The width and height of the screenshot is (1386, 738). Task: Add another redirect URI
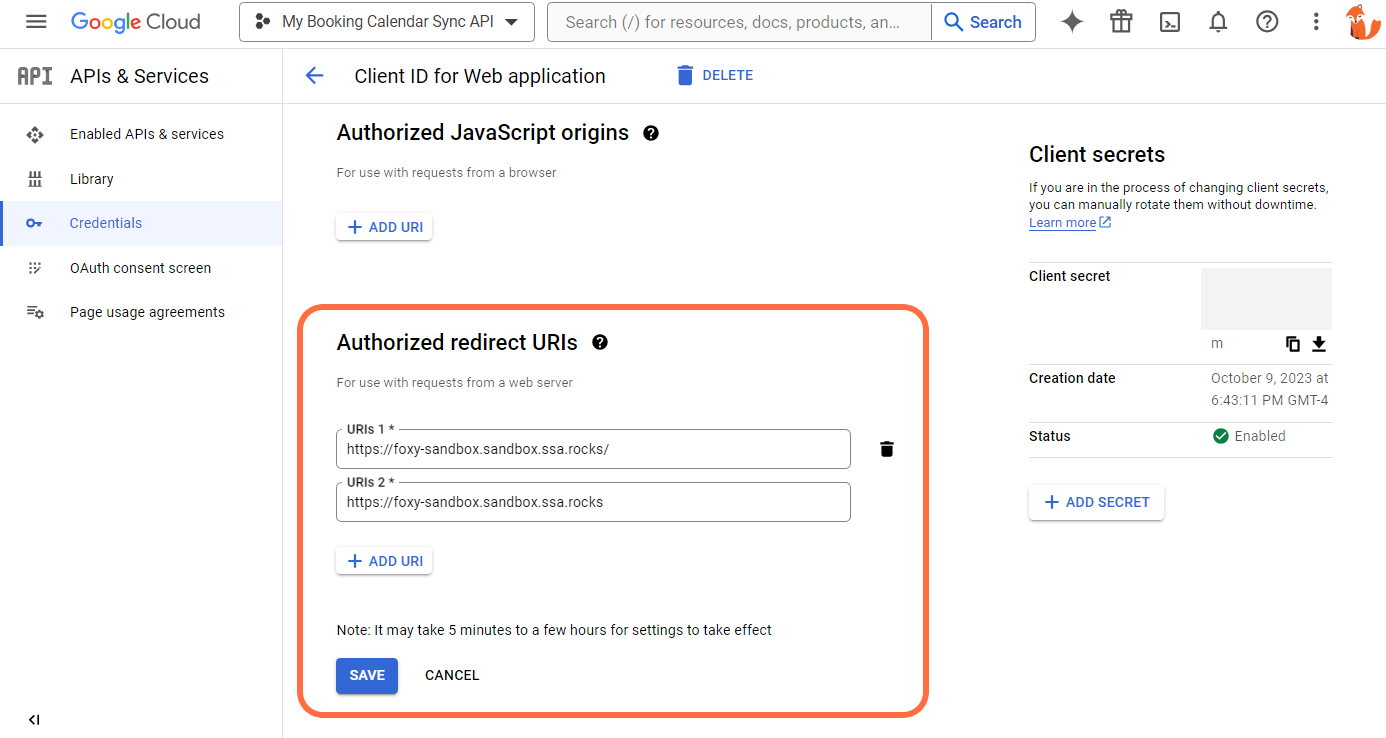(x=384, y=560)
